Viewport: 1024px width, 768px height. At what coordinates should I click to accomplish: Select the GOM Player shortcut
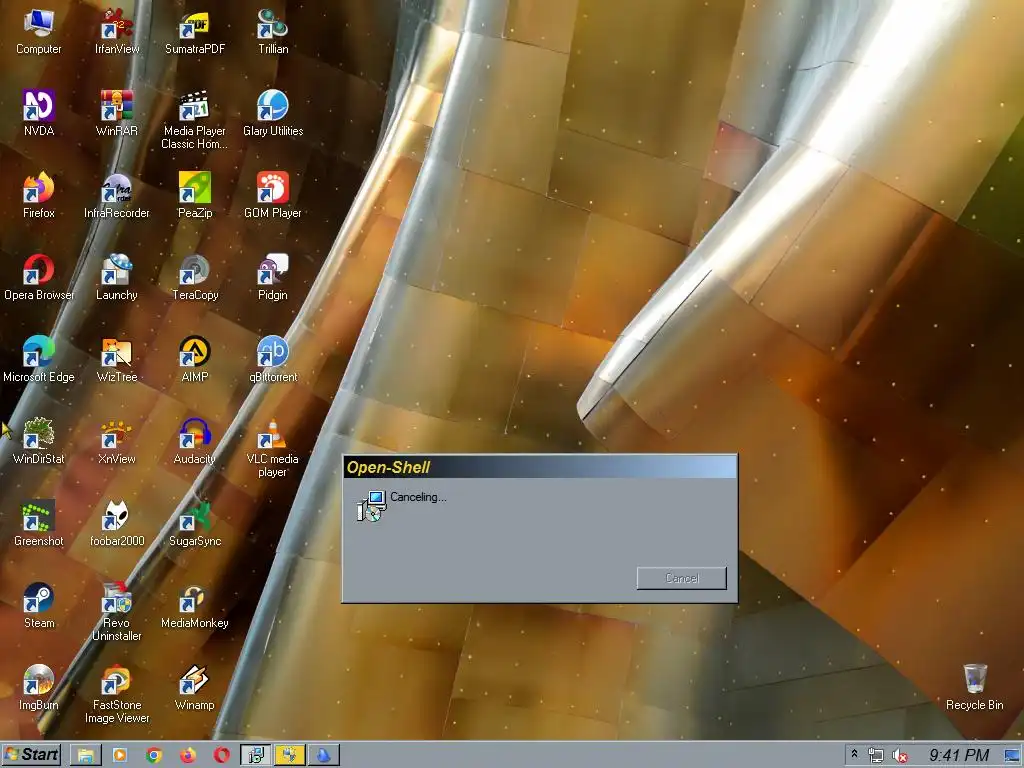point(273,196)
